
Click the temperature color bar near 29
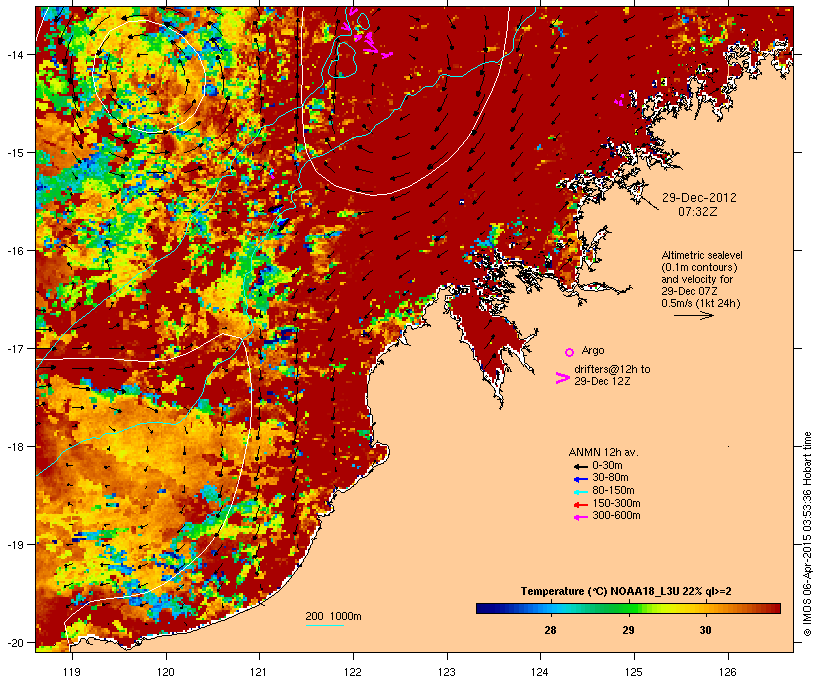point(628,608)
